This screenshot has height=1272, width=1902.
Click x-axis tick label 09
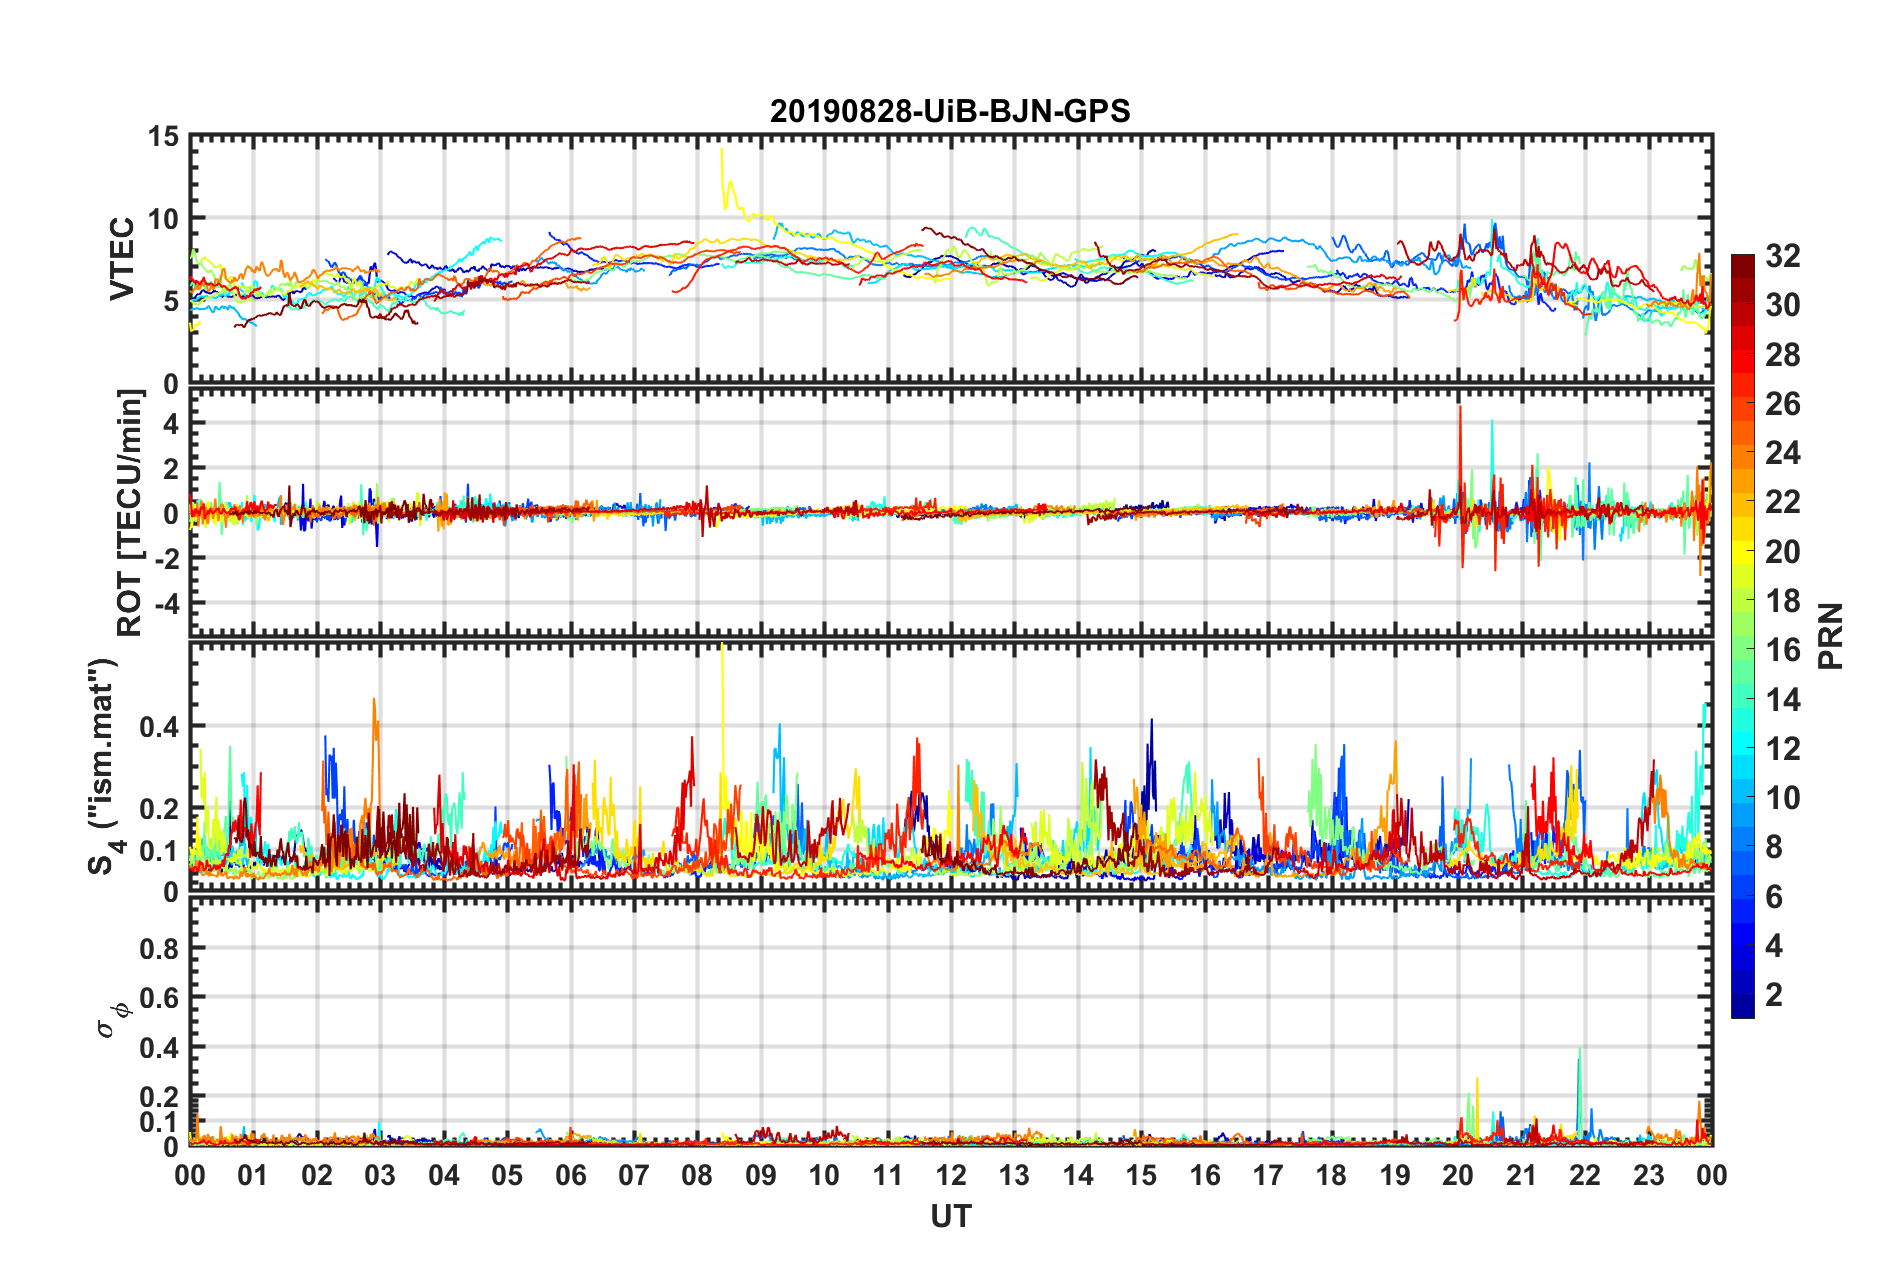761,1175
